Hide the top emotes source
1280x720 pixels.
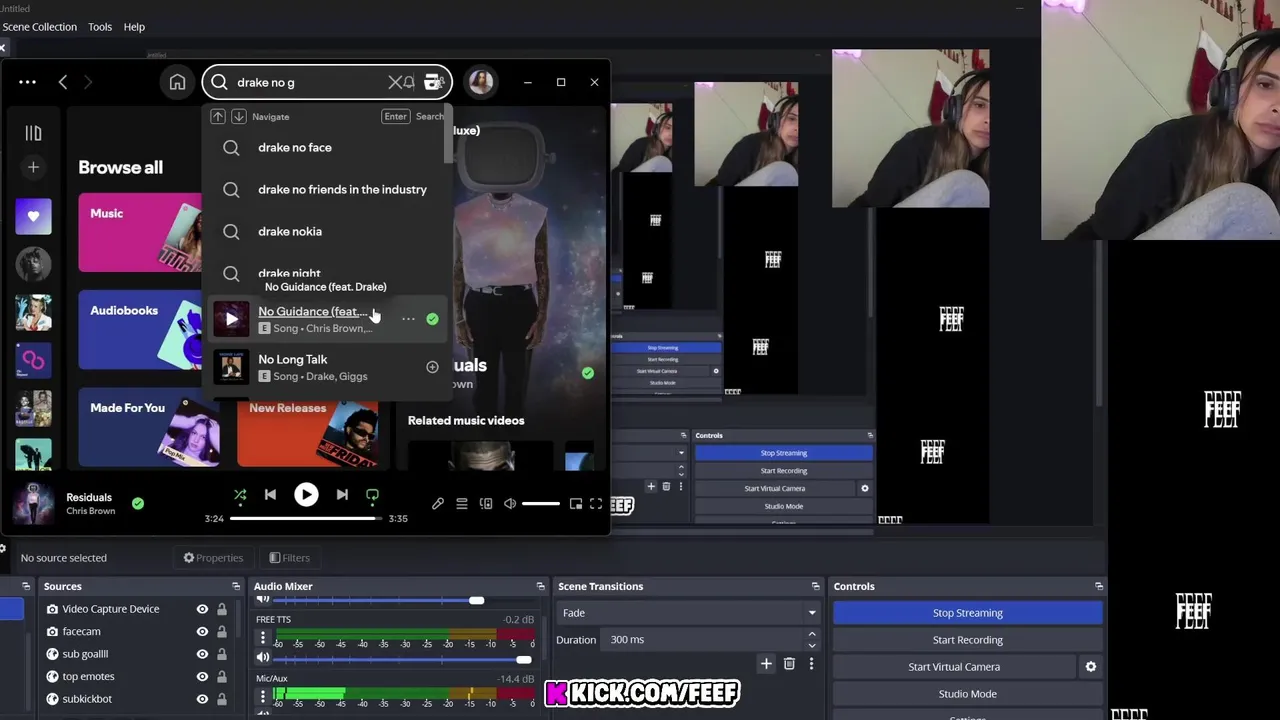point(202,677)
